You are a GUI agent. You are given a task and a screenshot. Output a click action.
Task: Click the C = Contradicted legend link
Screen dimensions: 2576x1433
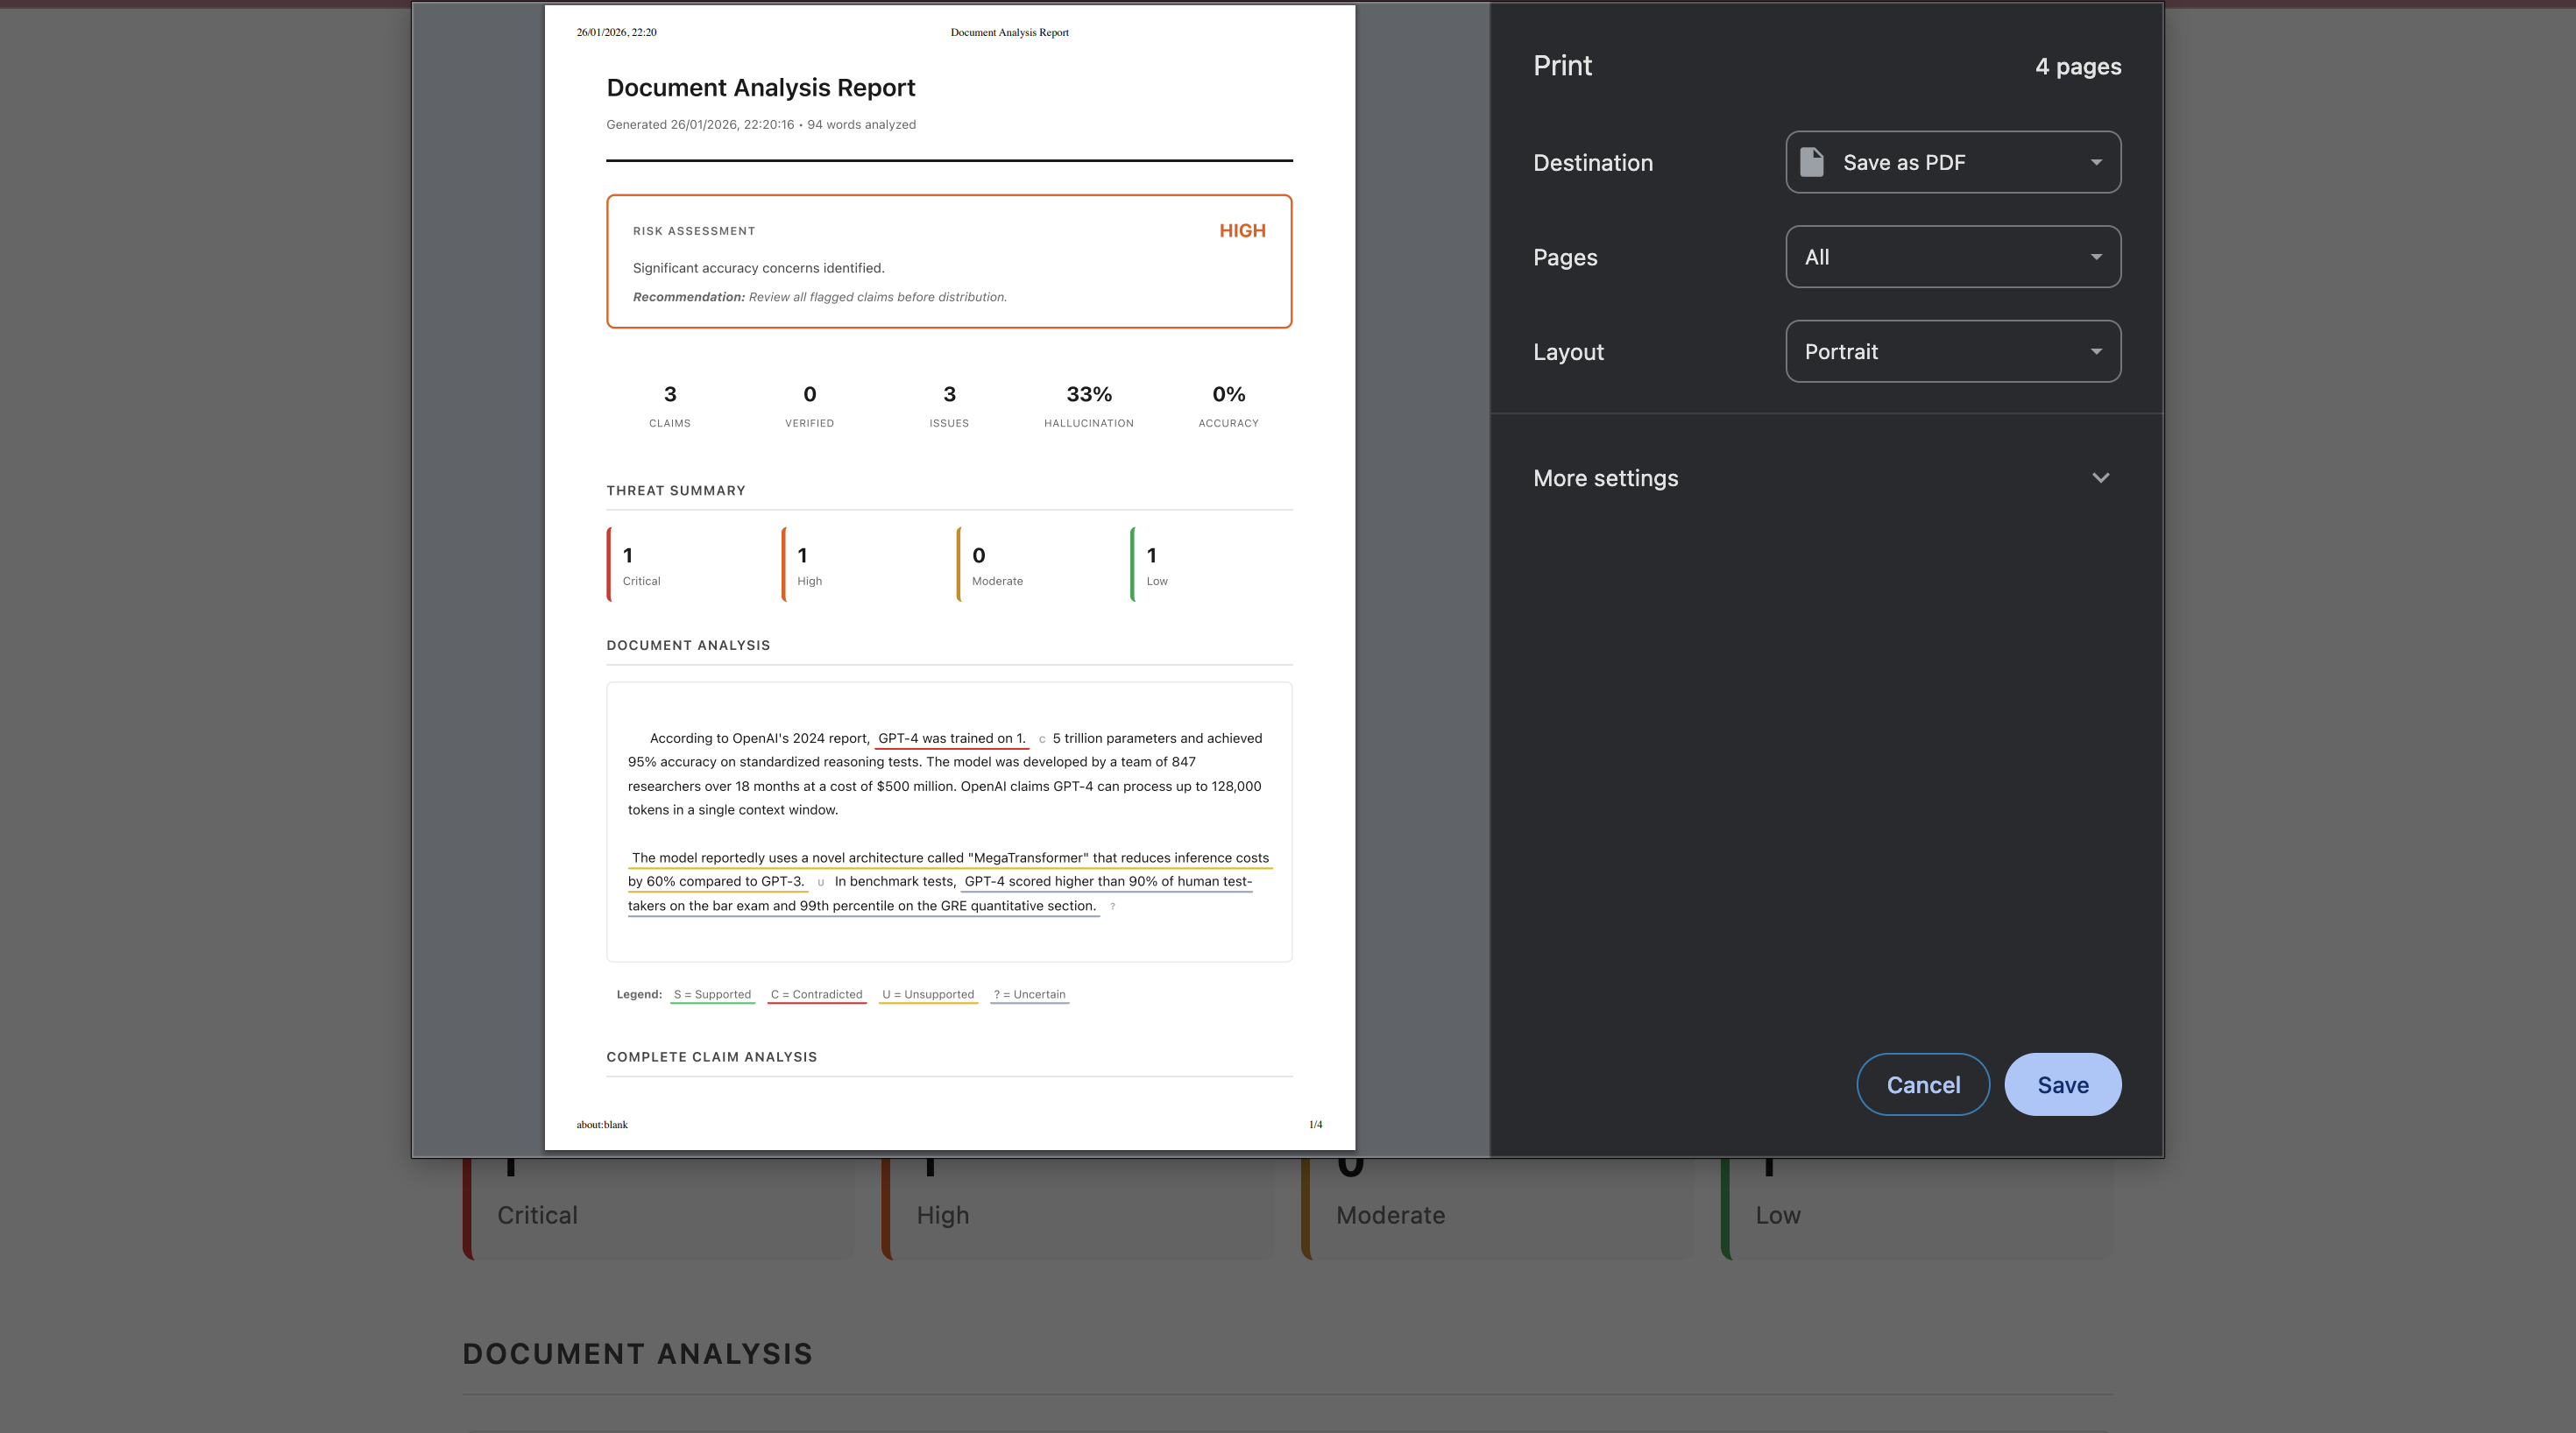(816, 994)
